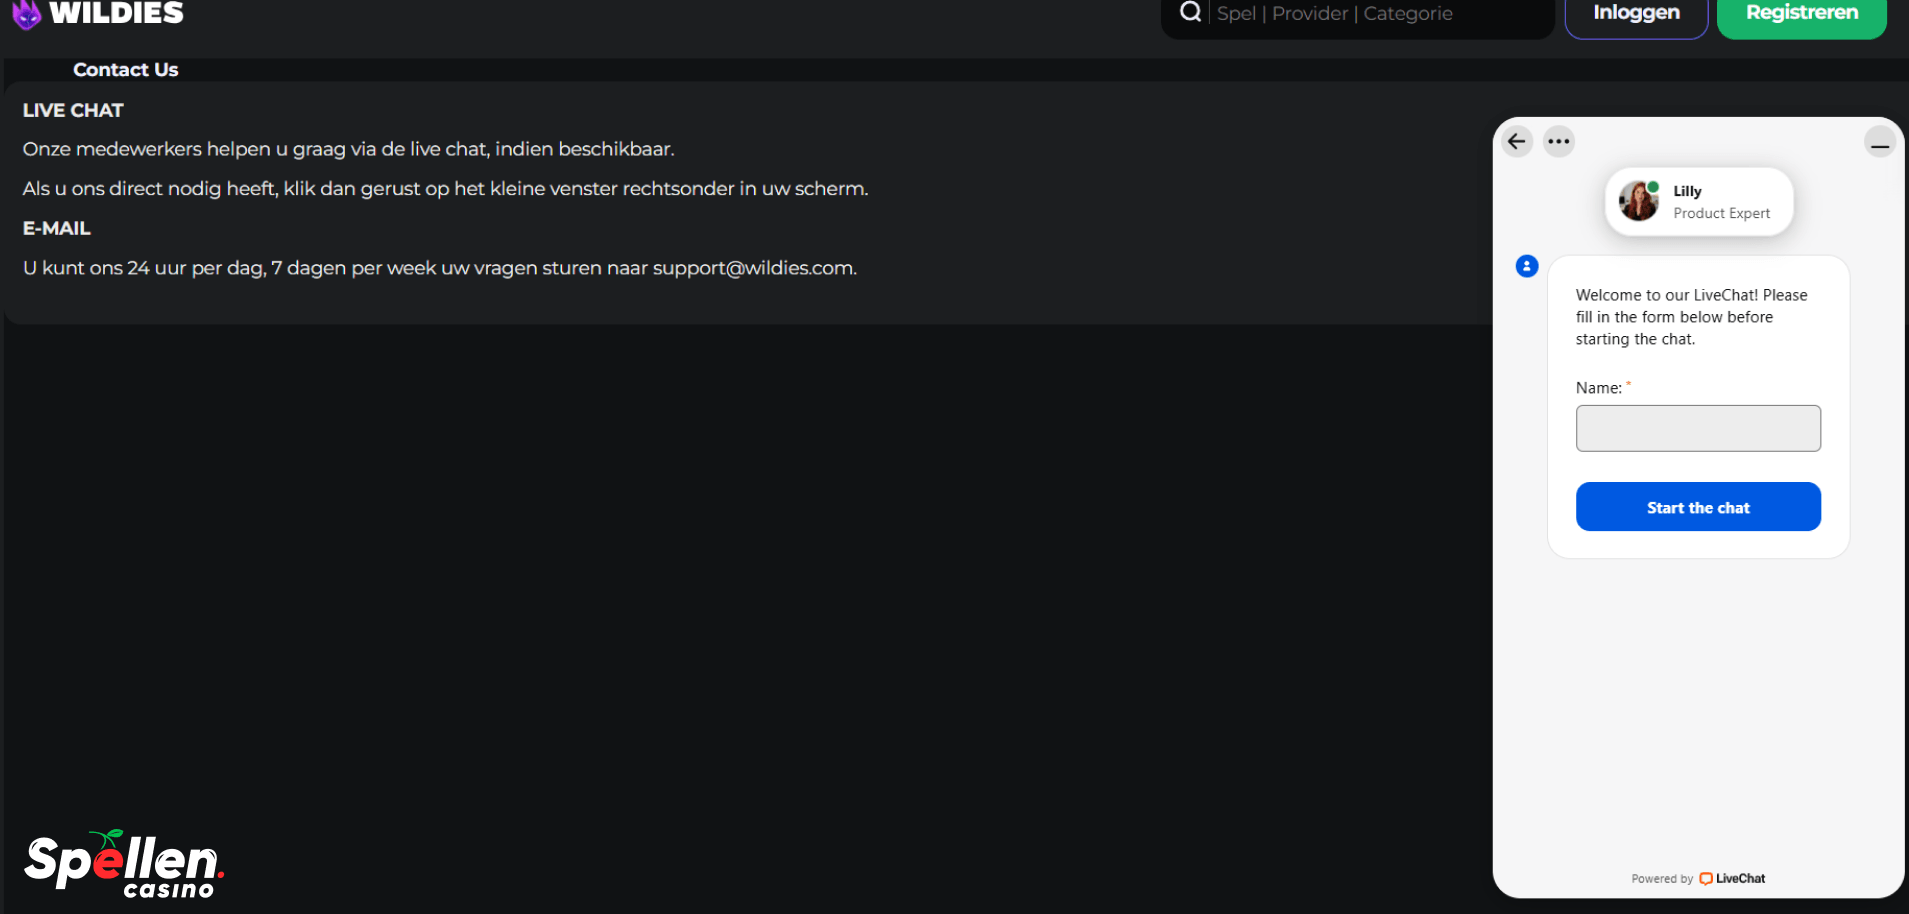Click the search magnifier icon
1909x914 pixels.
[x=1190, y=12]
